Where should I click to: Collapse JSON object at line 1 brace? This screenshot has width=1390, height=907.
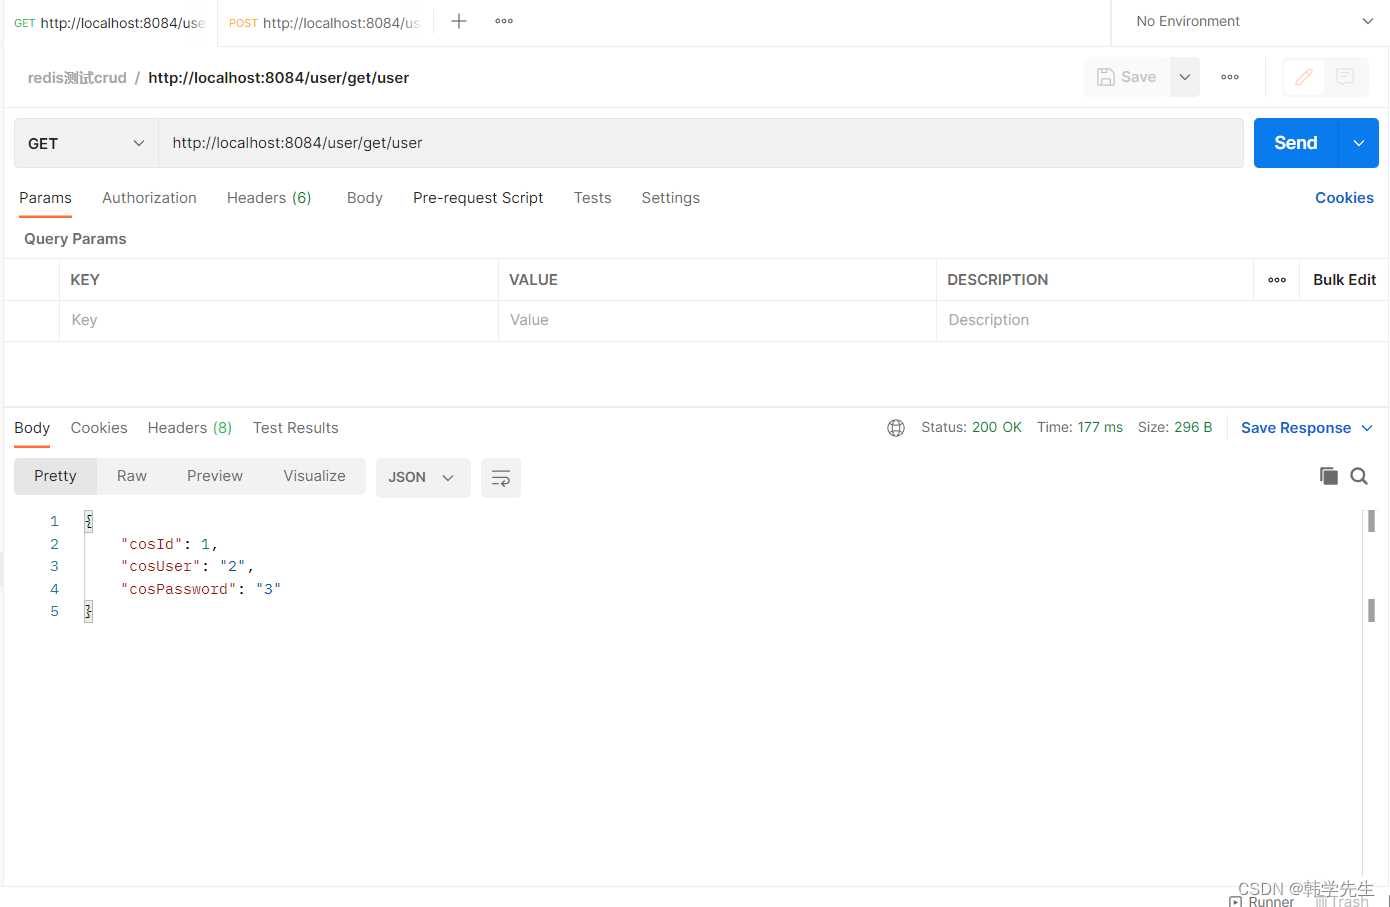point(88,521)
